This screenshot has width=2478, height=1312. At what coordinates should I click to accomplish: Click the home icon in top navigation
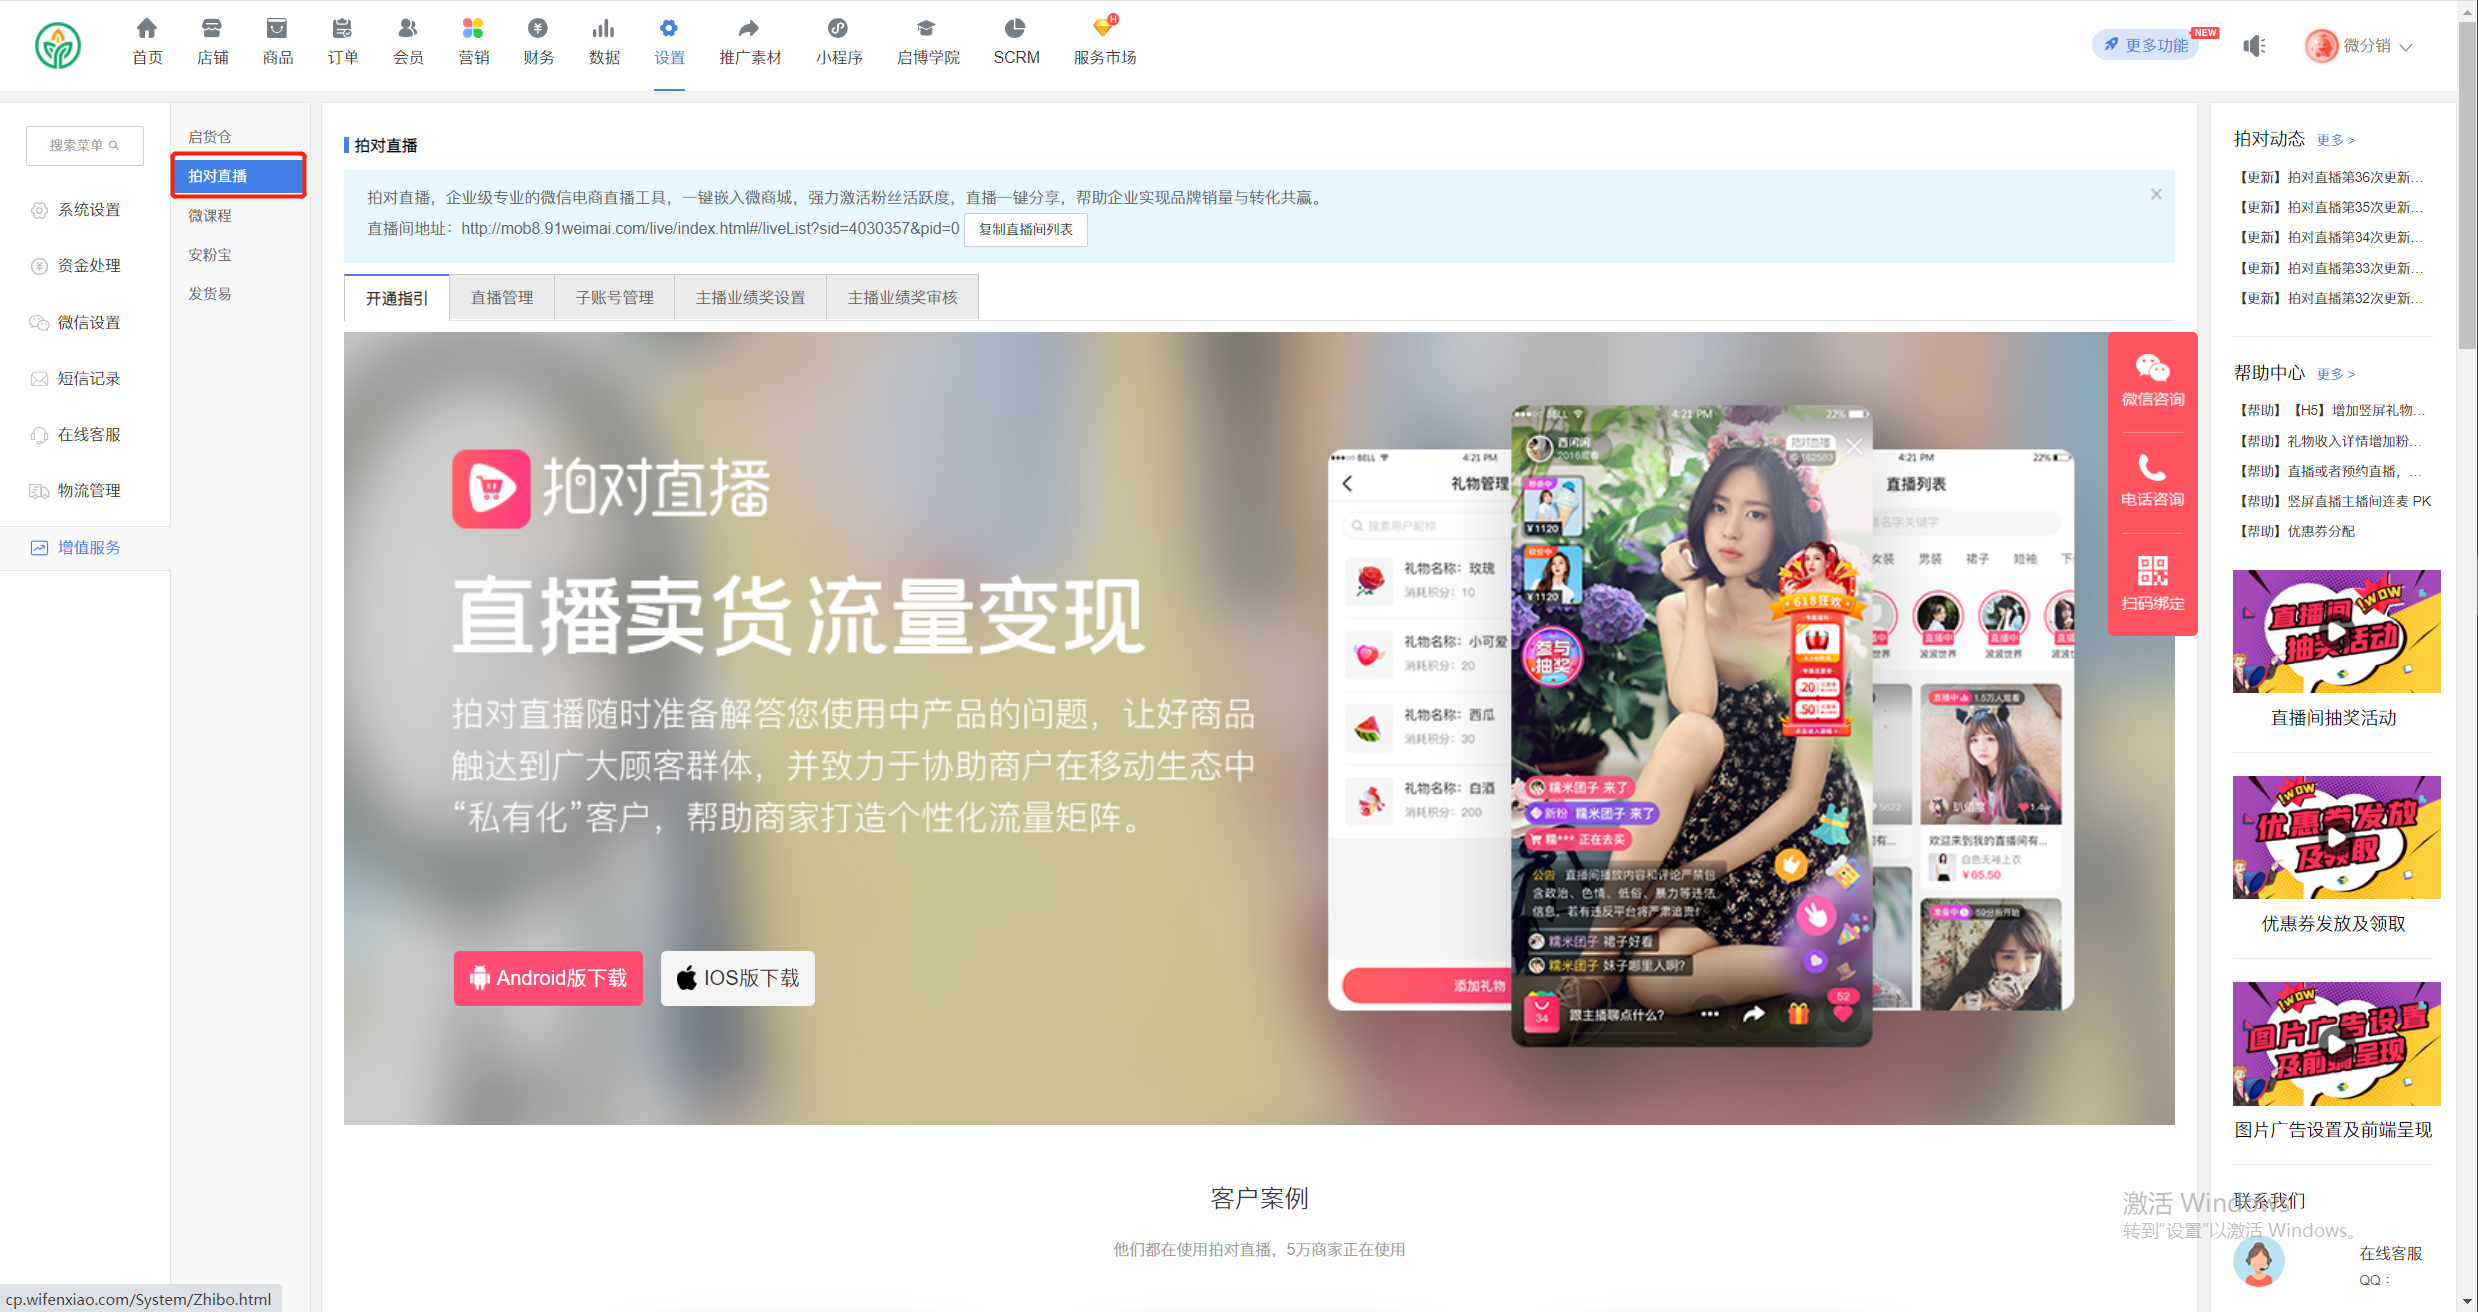point(147,28)
